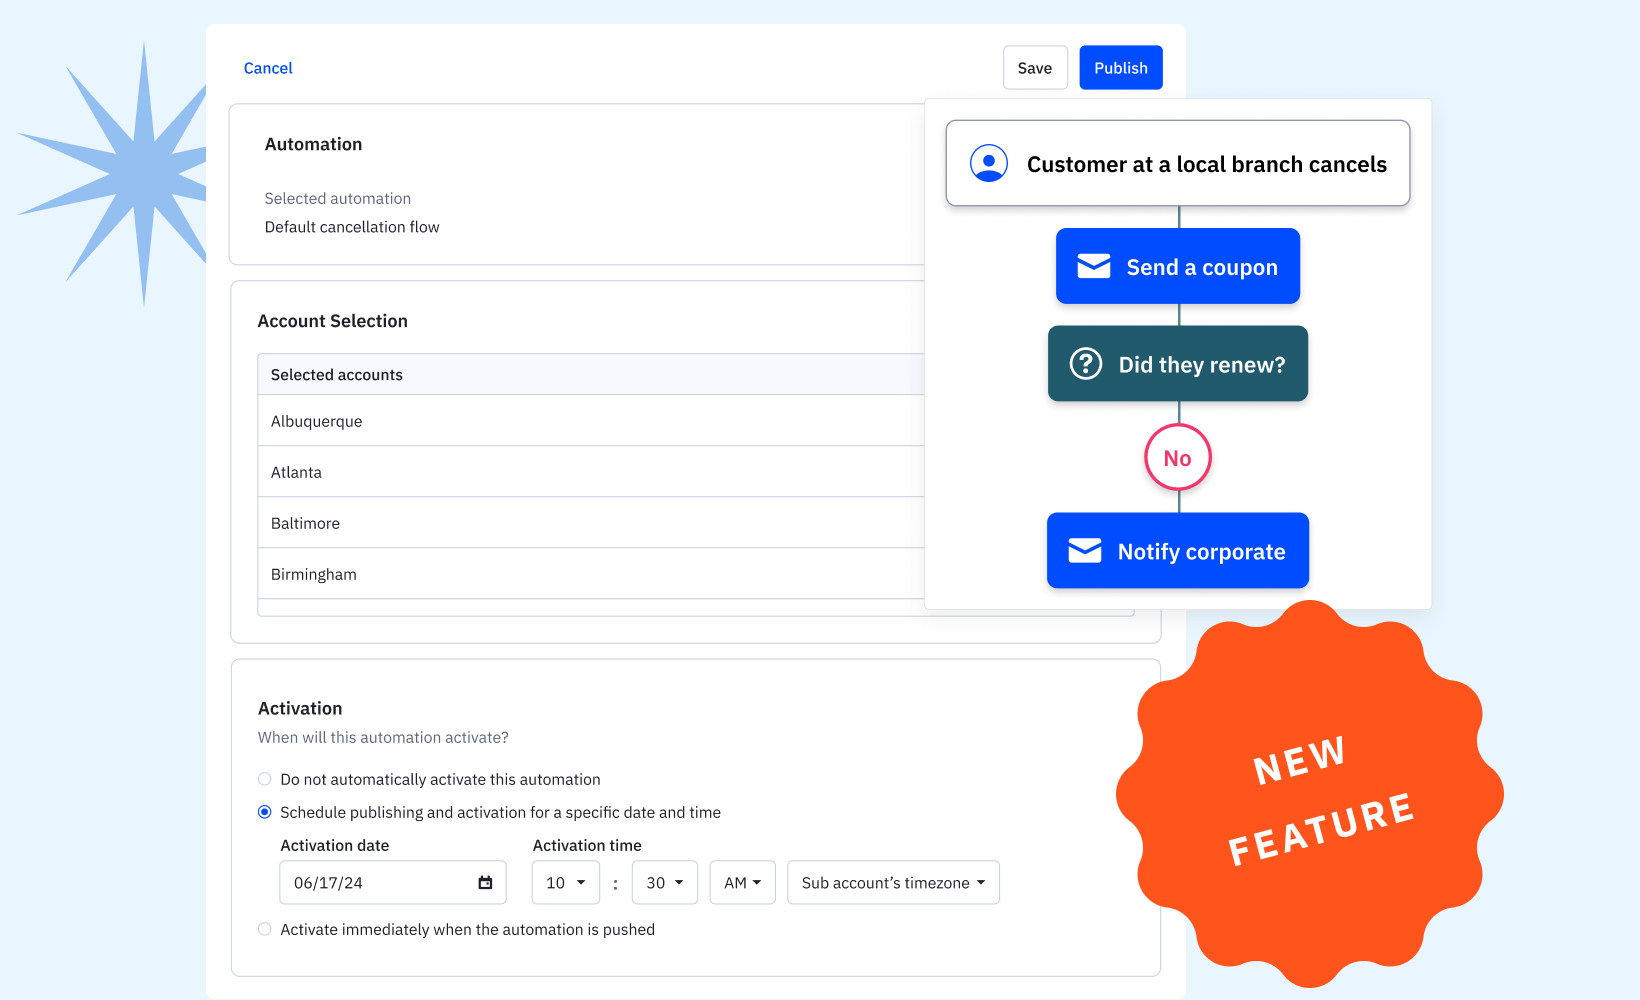Enable 'Activate immediately when the automation is pushed'
1640x1000 pixels.
[x=264, y=929]
